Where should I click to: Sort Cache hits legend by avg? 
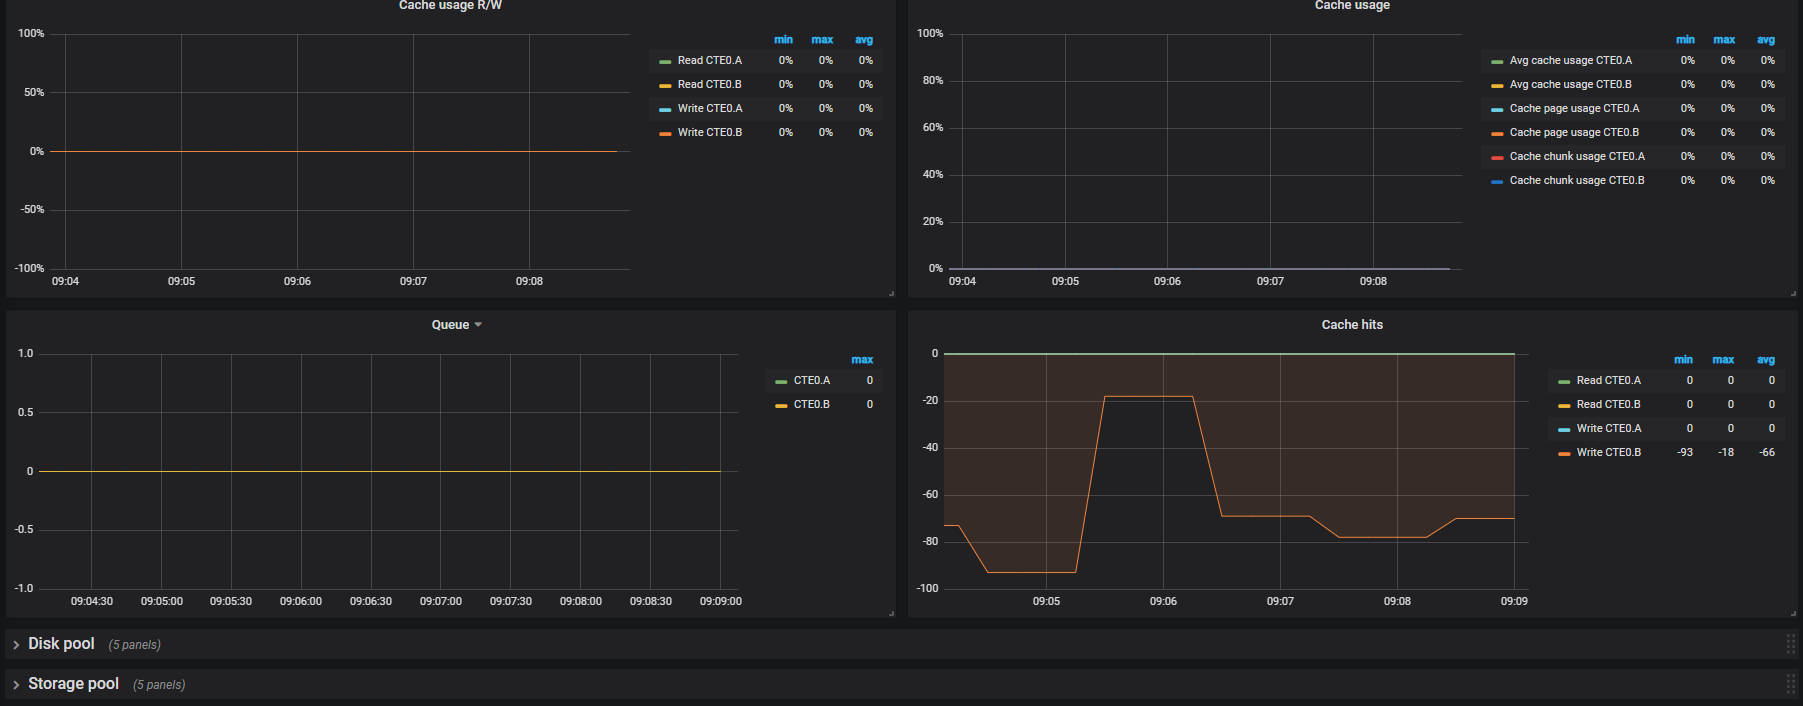click(x=1766, y=360)
